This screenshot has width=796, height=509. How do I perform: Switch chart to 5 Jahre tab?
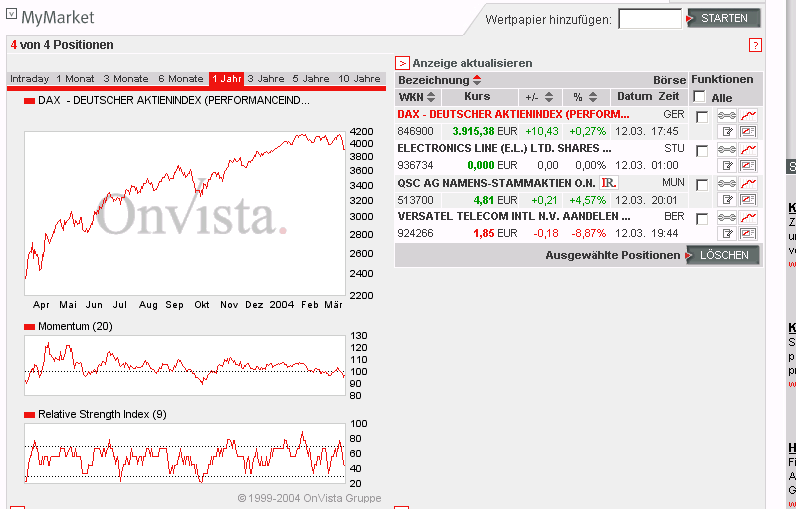tap(311, 79)
